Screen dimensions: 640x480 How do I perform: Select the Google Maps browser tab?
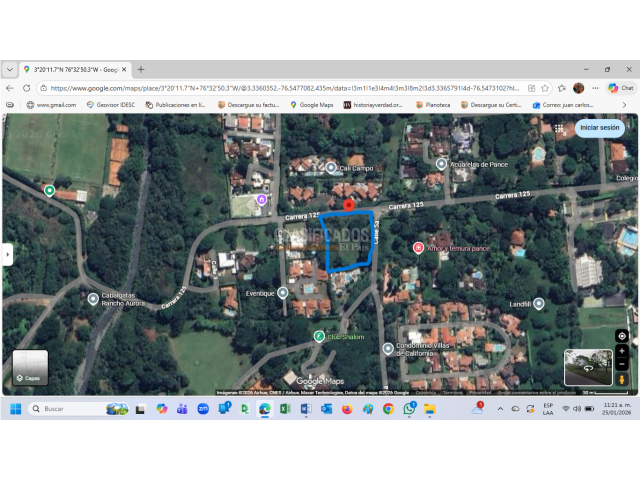[x=73, y=69]
